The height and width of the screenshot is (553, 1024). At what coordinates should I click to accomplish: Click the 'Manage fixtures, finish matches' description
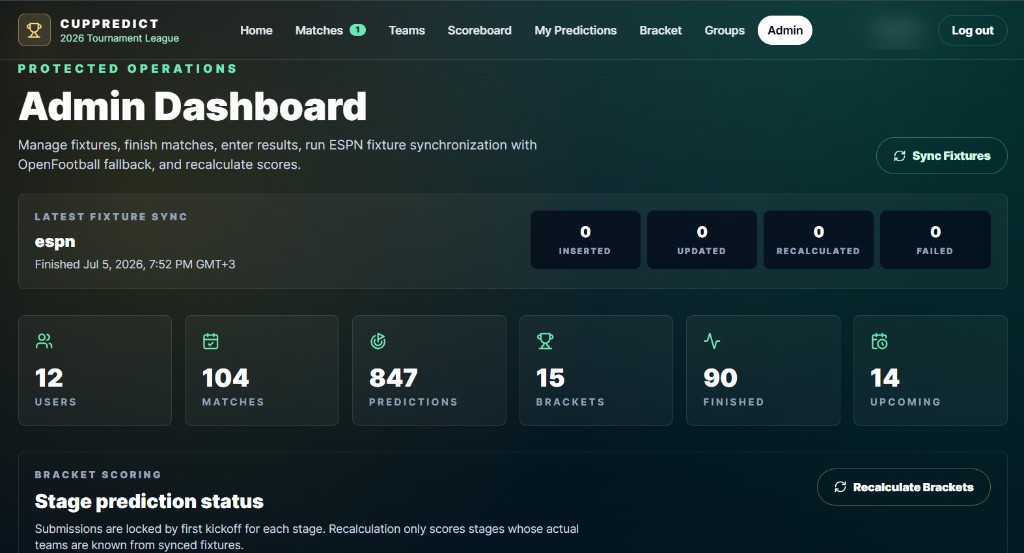[x=278, y=155]
